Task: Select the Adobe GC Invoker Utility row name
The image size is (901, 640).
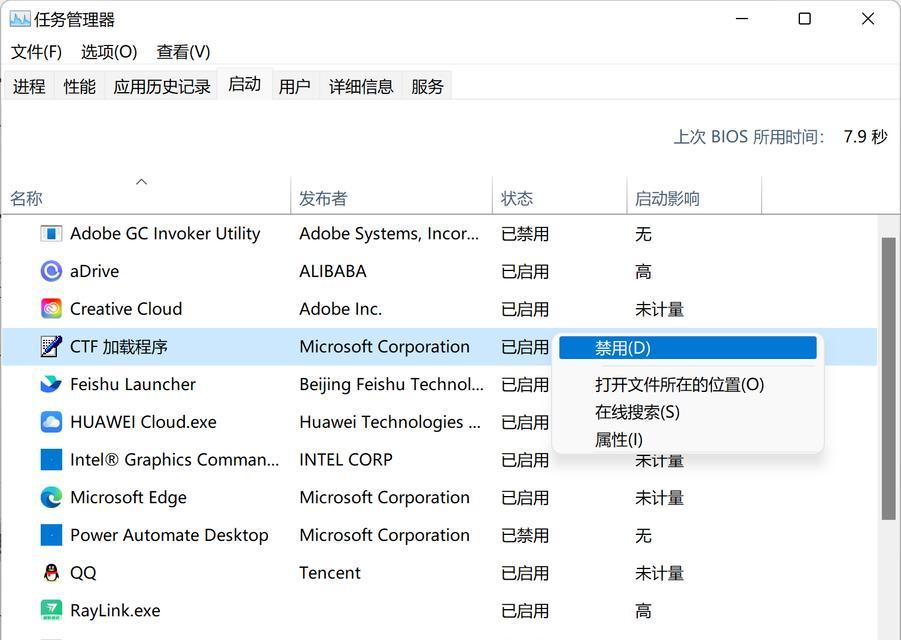Action: 165,234
